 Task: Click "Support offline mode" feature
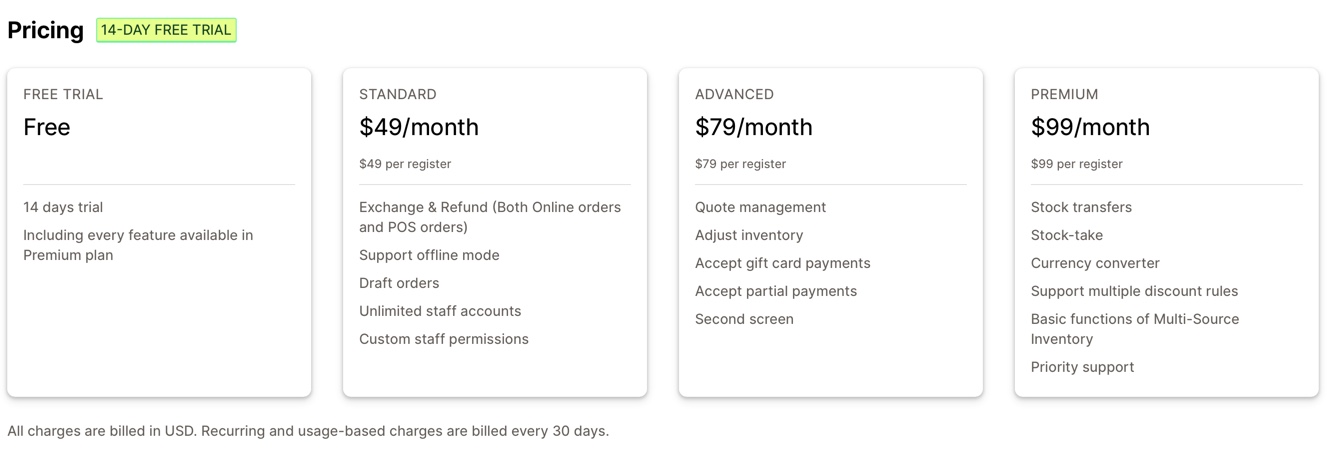click(429, 255)
